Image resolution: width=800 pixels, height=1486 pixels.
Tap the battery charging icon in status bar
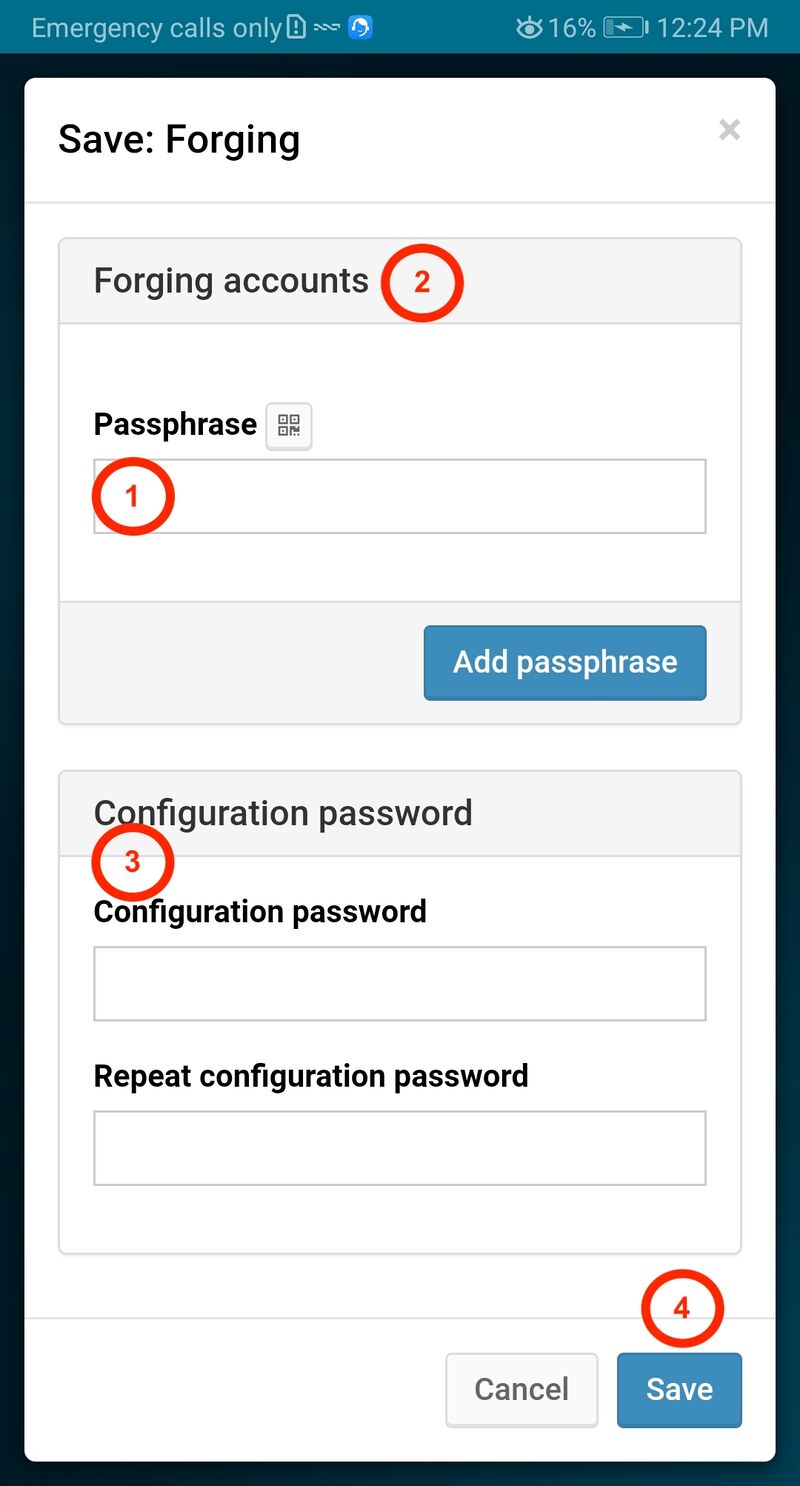[625, 28]
